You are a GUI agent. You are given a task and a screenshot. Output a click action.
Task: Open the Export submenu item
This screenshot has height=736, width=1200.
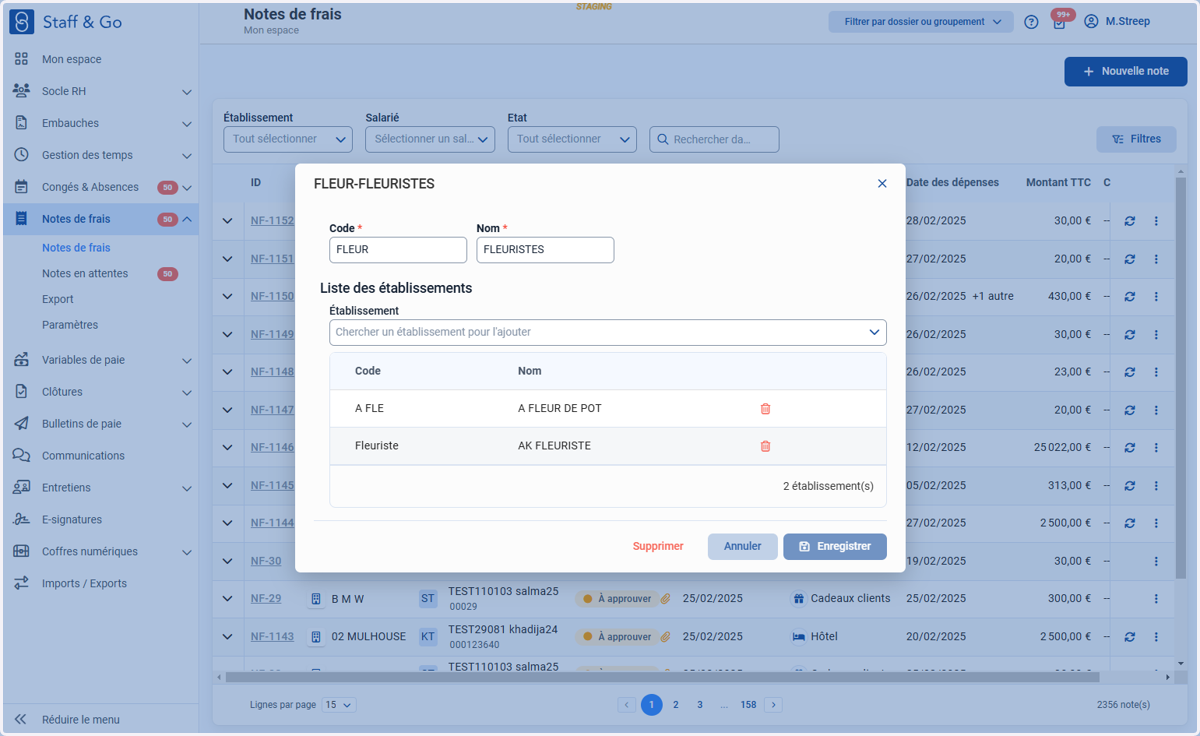pyautogui.click(x=58, y=299)
